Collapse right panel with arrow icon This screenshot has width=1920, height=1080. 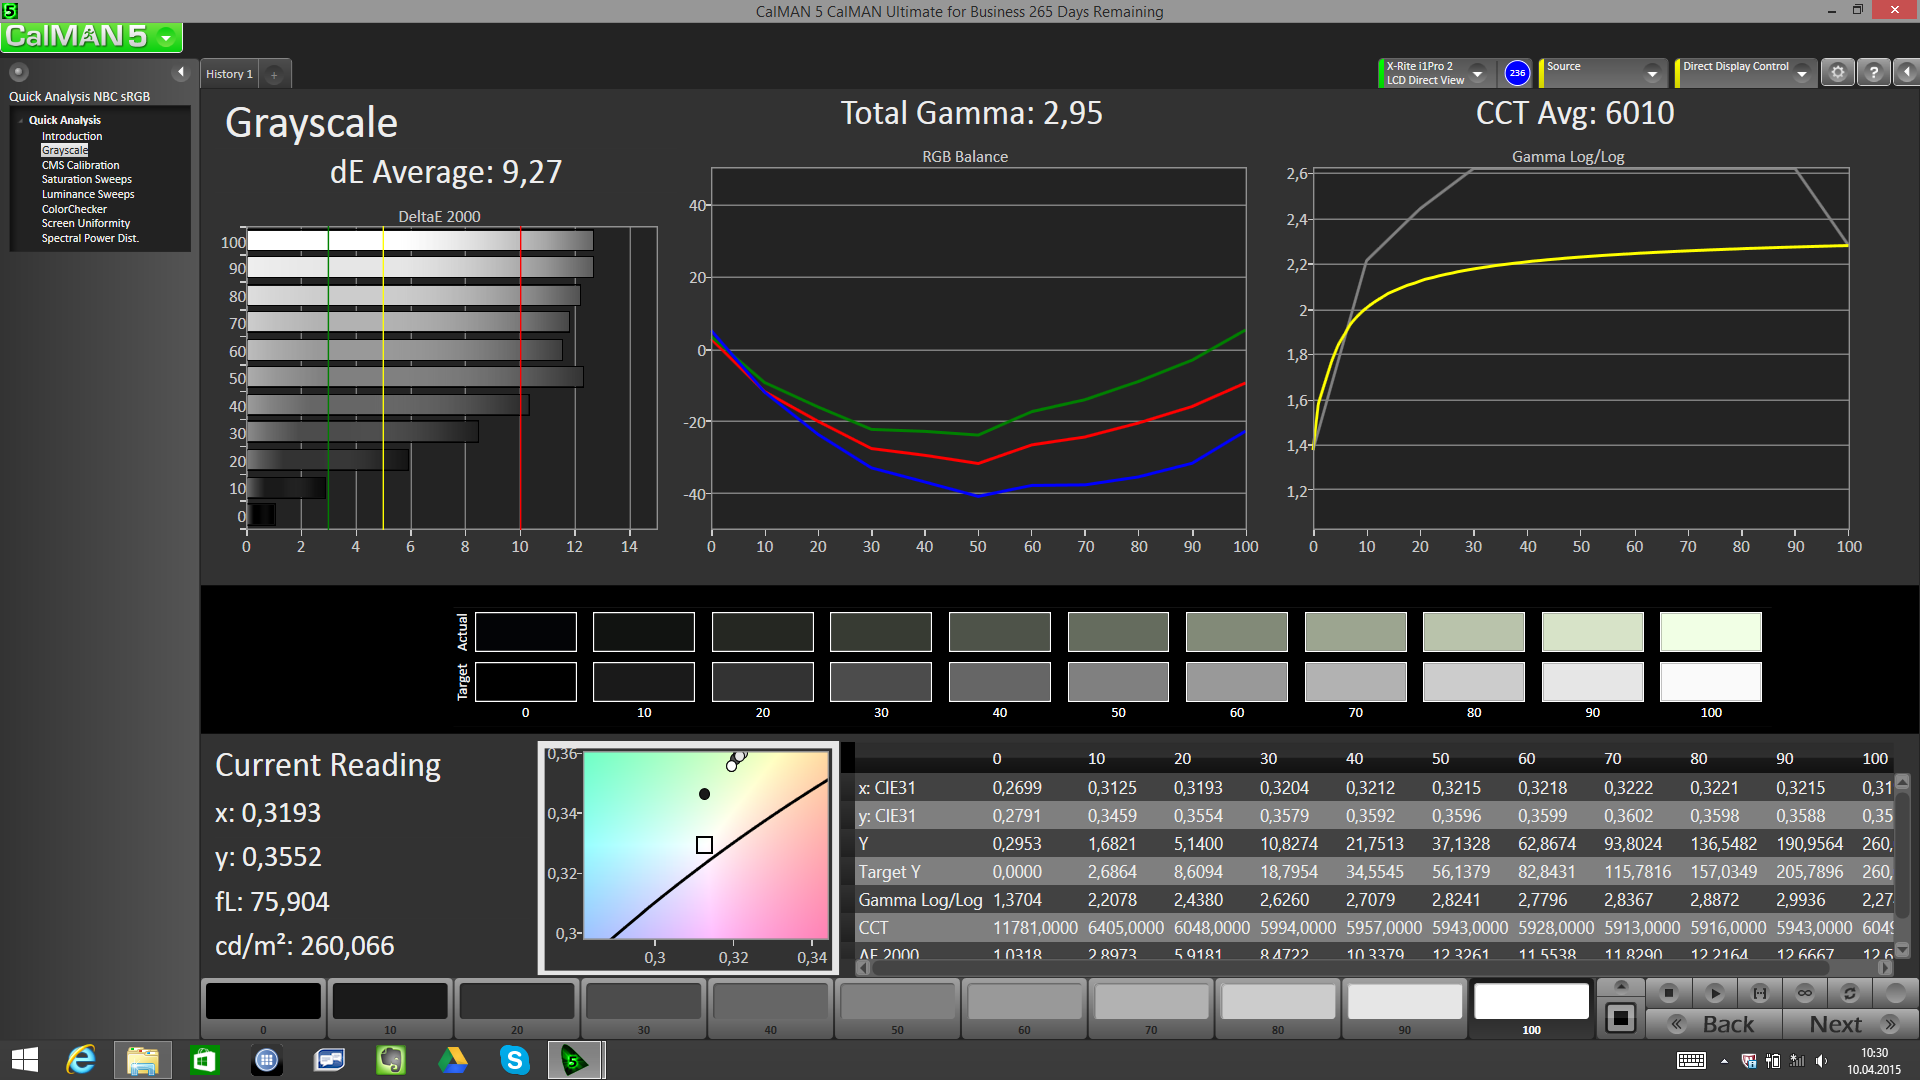click(1907, 73)
